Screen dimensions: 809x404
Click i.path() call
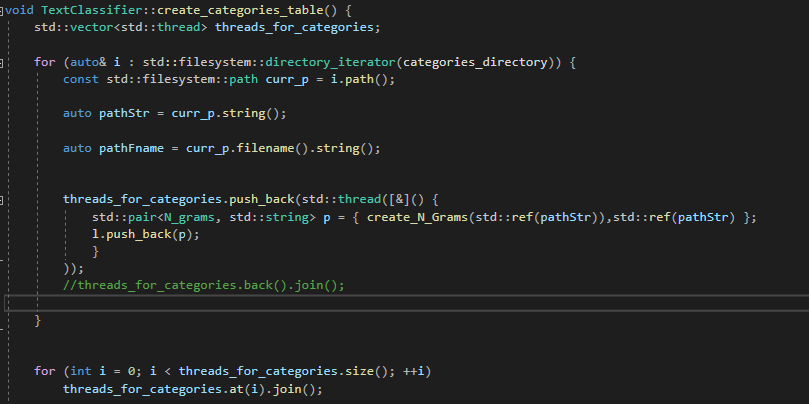point(359,79)
